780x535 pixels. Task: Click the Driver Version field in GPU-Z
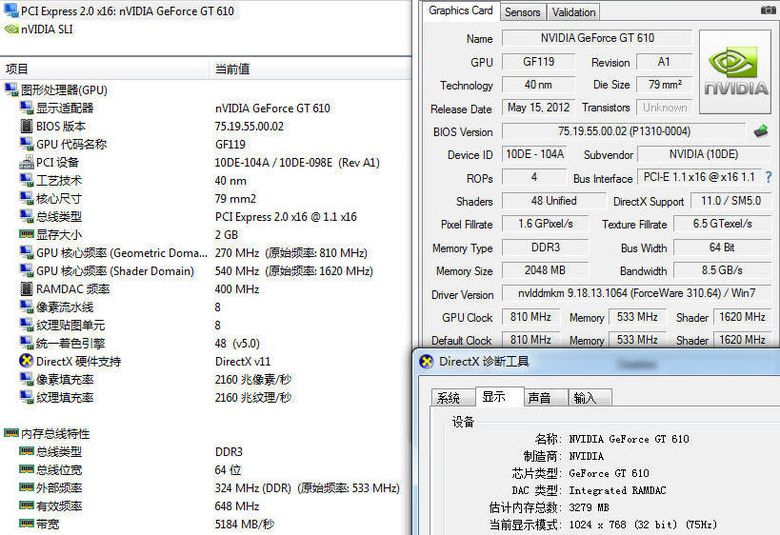(x=636, y=293)
